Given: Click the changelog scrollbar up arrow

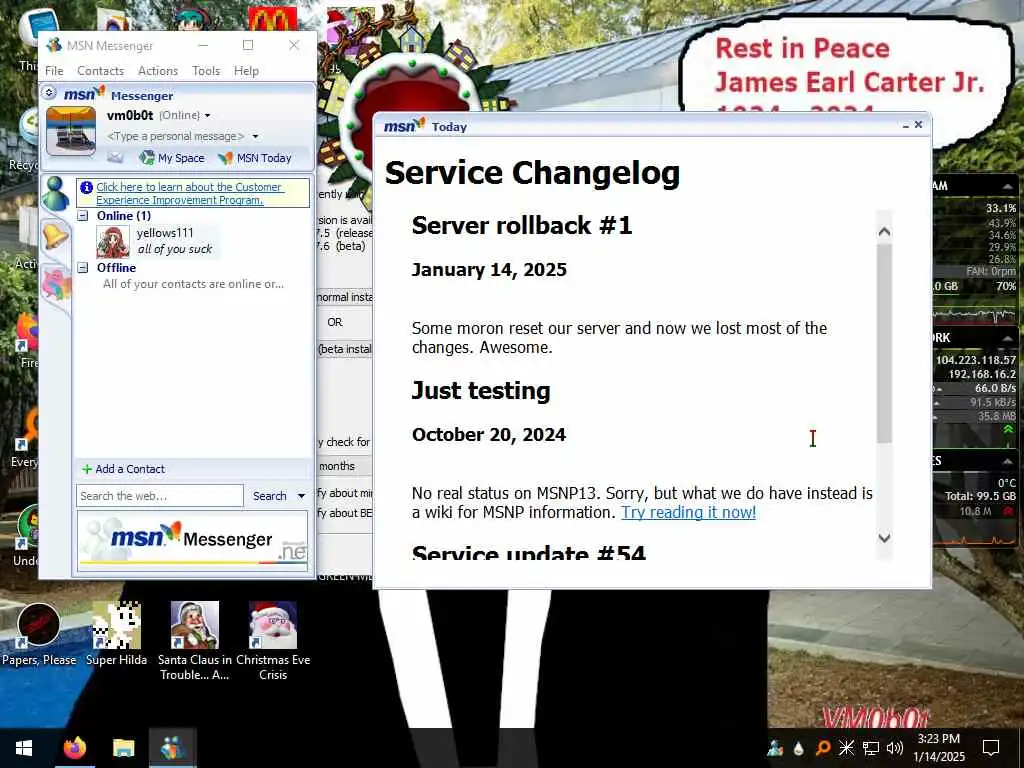Looking at the screenshot, I should pos(884,231).
